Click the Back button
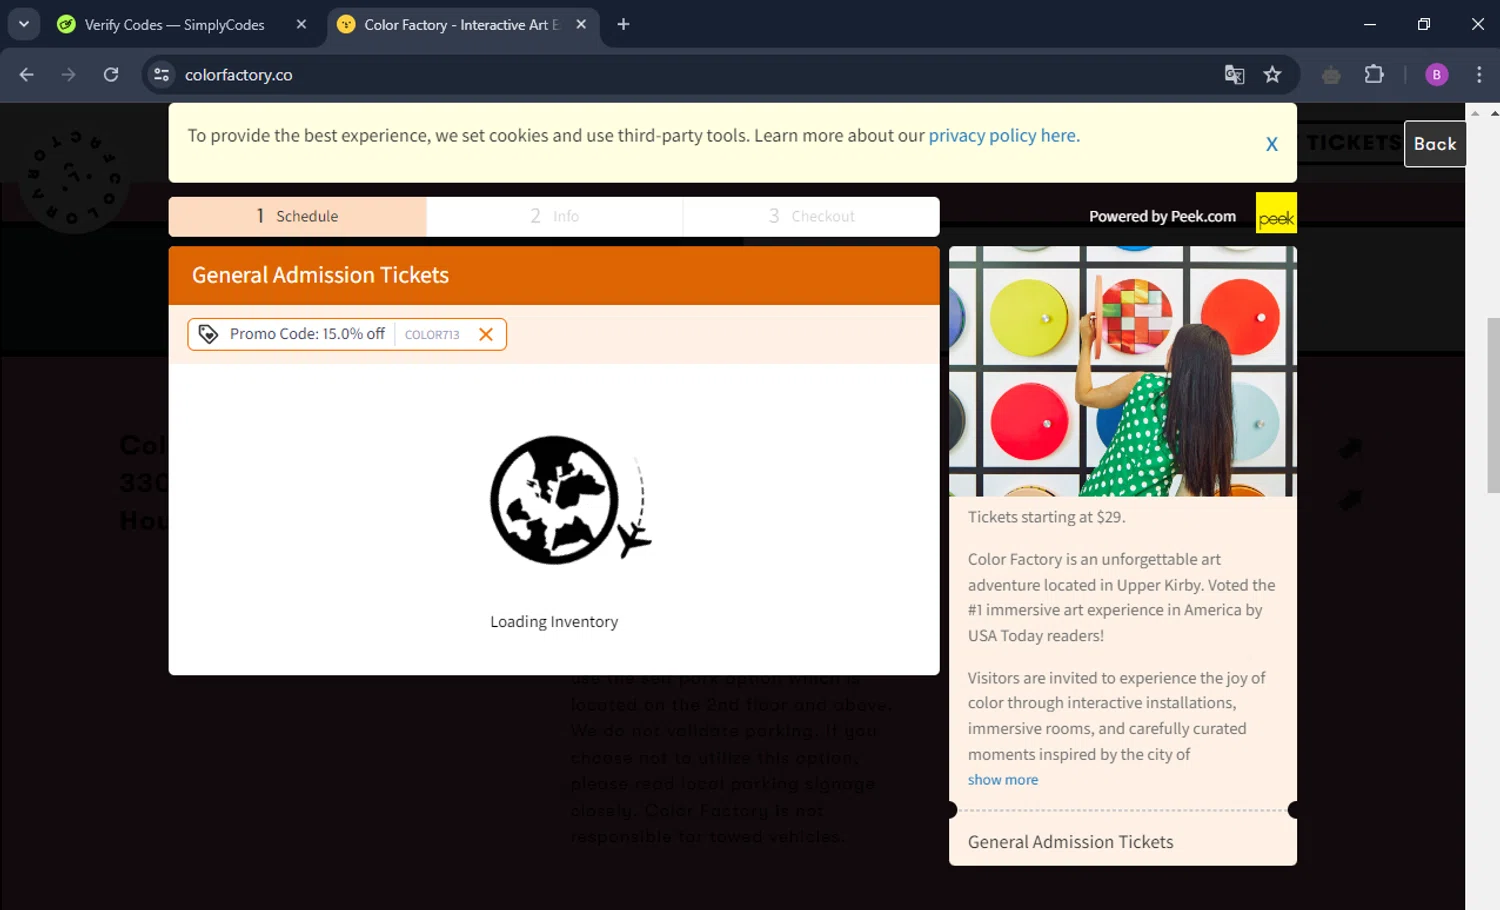The width and height of the screenshot is (1500, 910). point(1435,144)
